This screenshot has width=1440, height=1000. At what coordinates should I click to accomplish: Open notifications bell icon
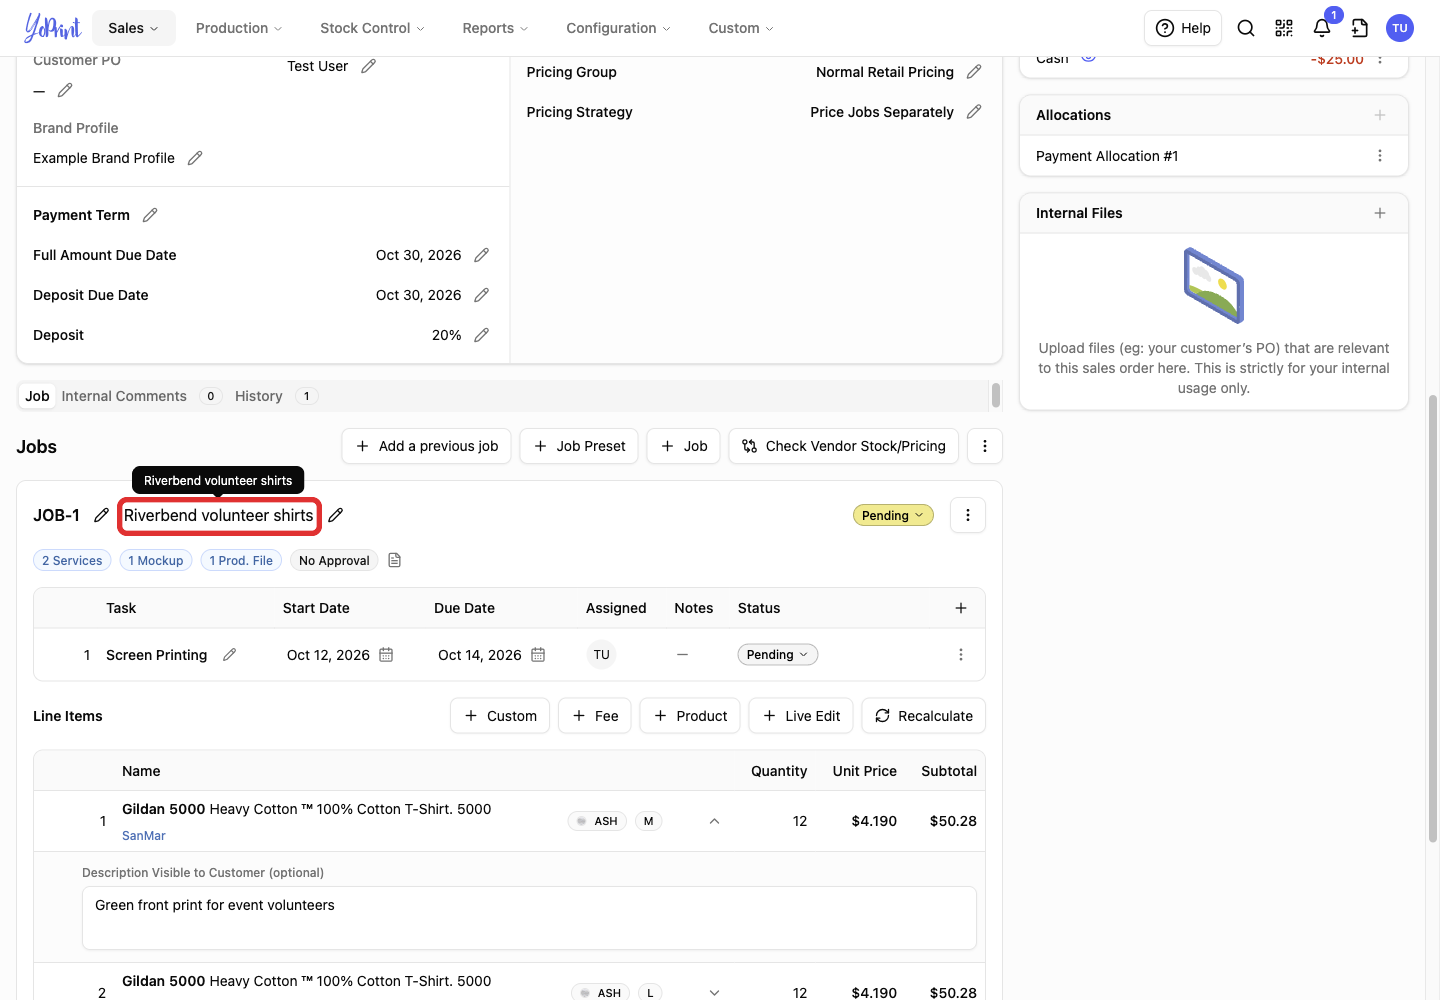[x=1322, y=28]
